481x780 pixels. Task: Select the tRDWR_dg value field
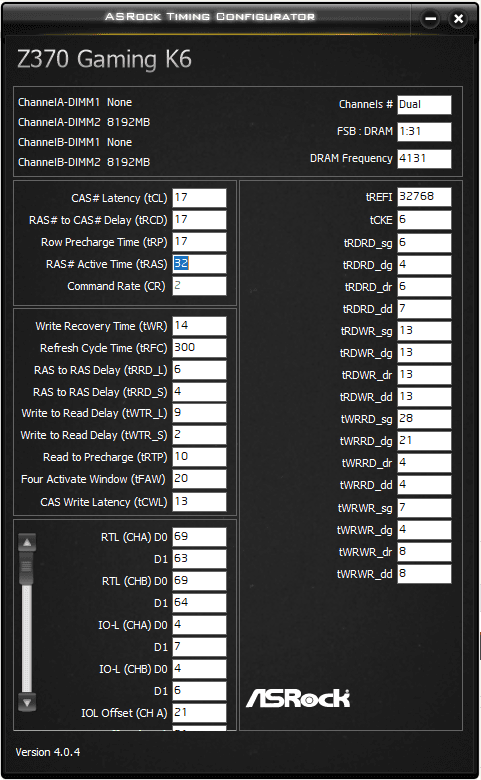(x=424, y=352)
